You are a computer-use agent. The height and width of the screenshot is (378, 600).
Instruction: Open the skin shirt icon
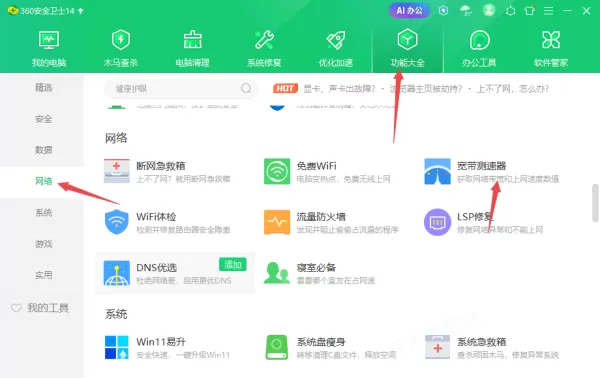[530, 10]
